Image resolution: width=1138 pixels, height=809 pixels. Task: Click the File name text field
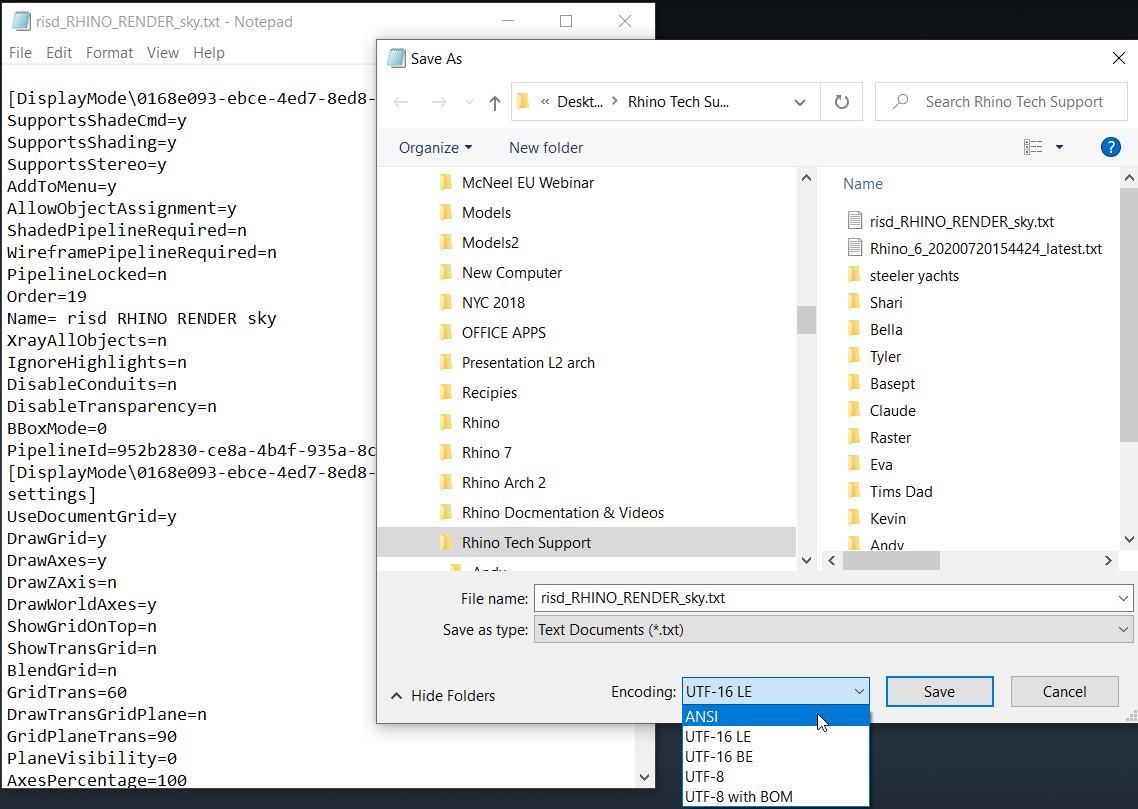coord(833,598)
